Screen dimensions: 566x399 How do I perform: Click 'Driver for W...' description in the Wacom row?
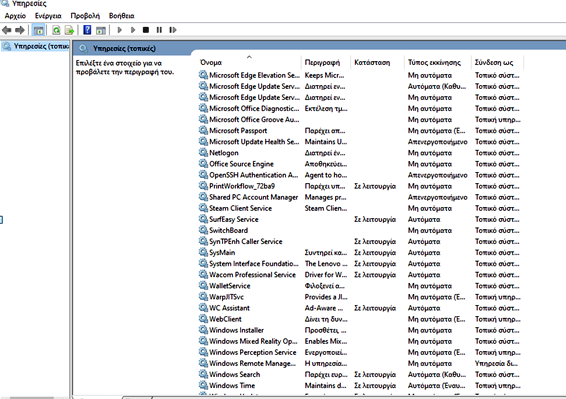[x=326, y=275]
